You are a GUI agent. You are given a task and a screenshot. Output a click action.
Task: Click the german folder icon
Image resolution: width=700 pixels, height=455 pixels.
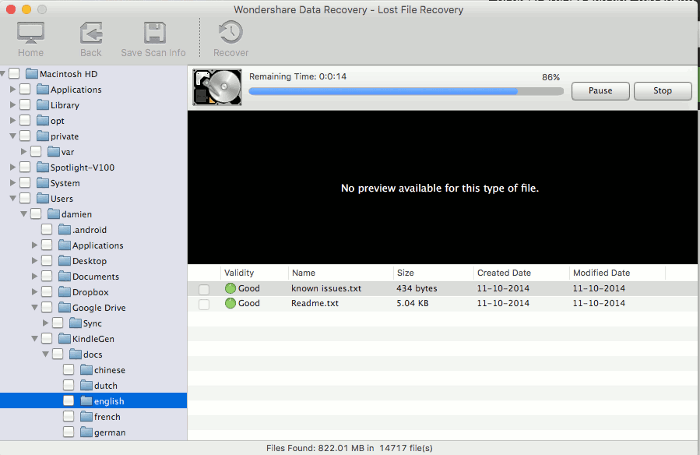coord(86,432)
